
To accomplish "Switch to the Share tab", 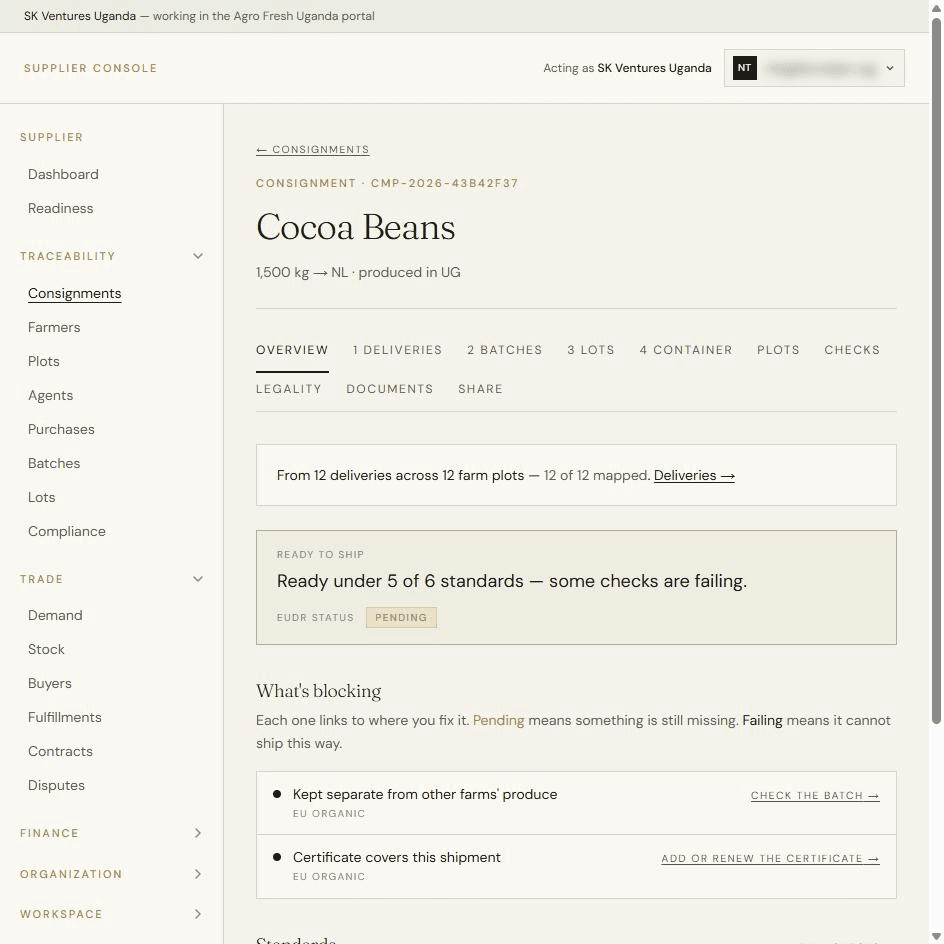I will [480, 389].
